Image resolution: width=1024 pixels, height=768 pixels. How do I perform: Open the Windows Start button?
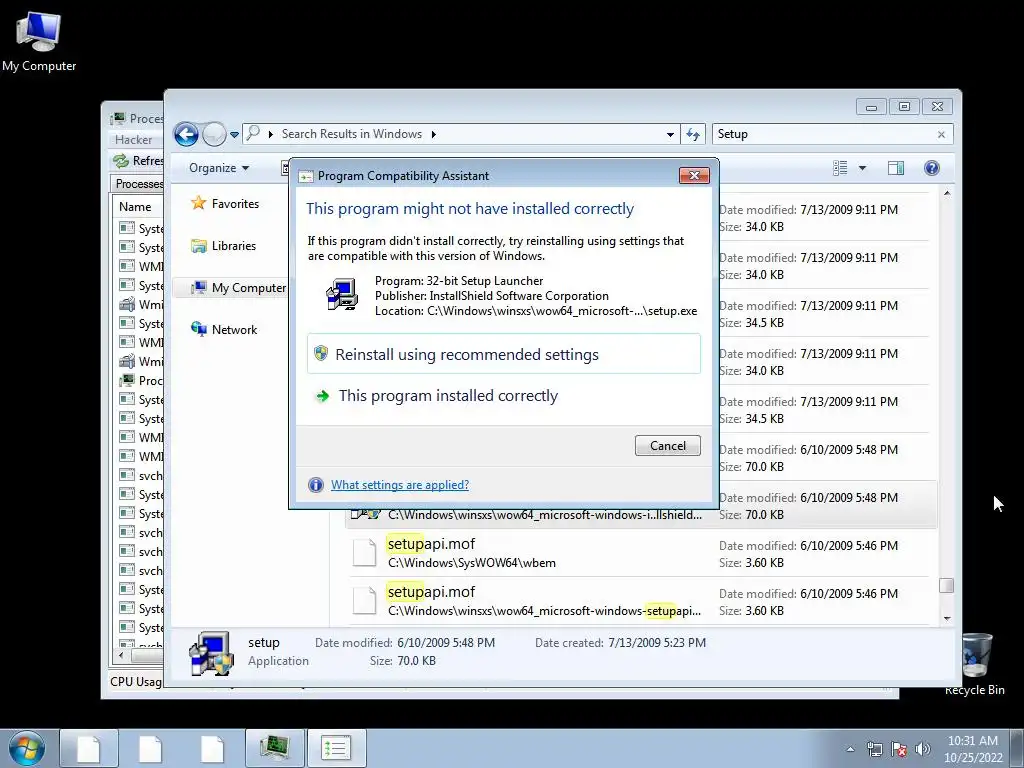pyautogui.click(x=27, y=748)
